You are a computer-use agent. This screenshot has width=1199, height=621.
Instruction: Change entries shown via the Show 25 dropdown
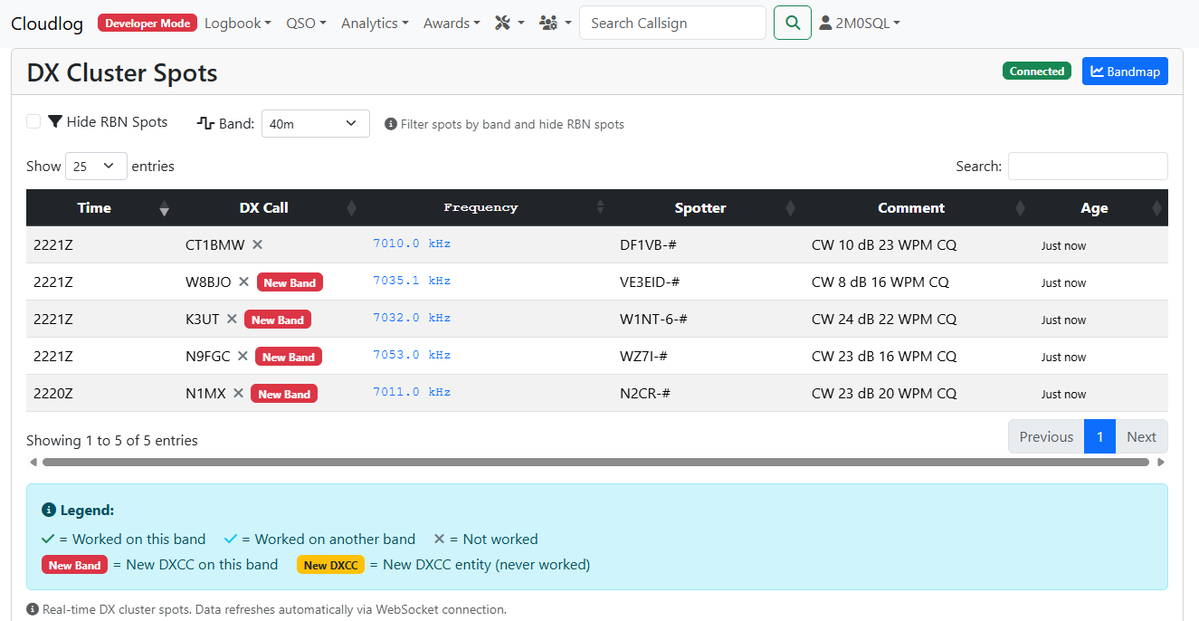click(x=96, y=165)
